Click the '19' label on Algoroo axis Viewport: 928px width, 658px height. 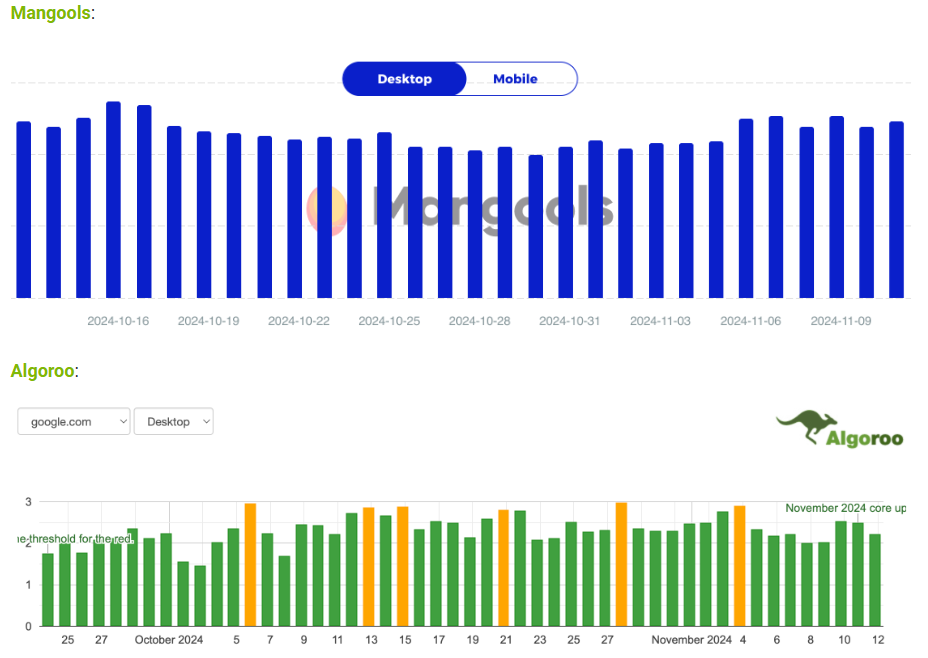tap(472, 640)
